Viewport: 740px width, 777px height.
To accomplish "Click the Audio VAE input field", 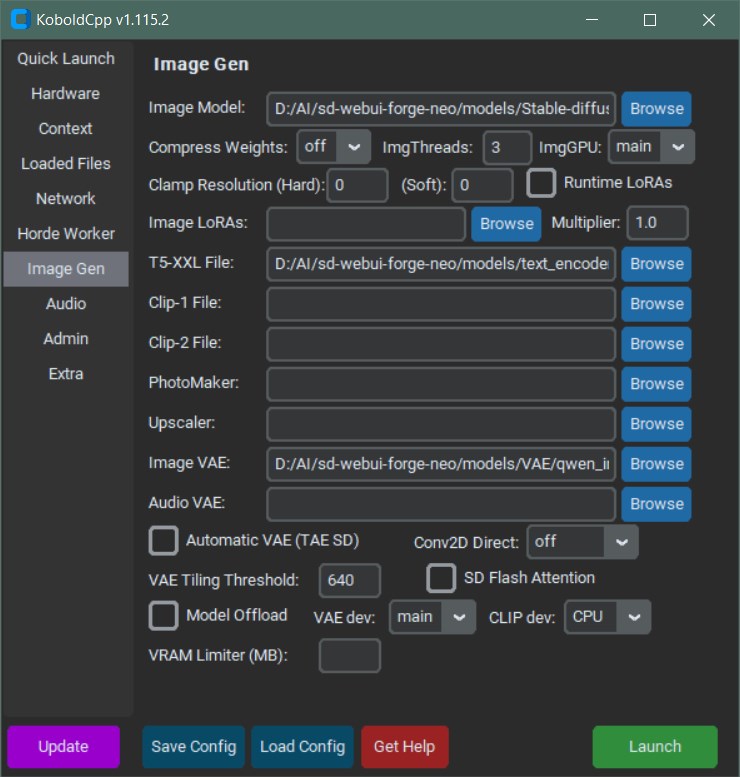I will 441,504.
